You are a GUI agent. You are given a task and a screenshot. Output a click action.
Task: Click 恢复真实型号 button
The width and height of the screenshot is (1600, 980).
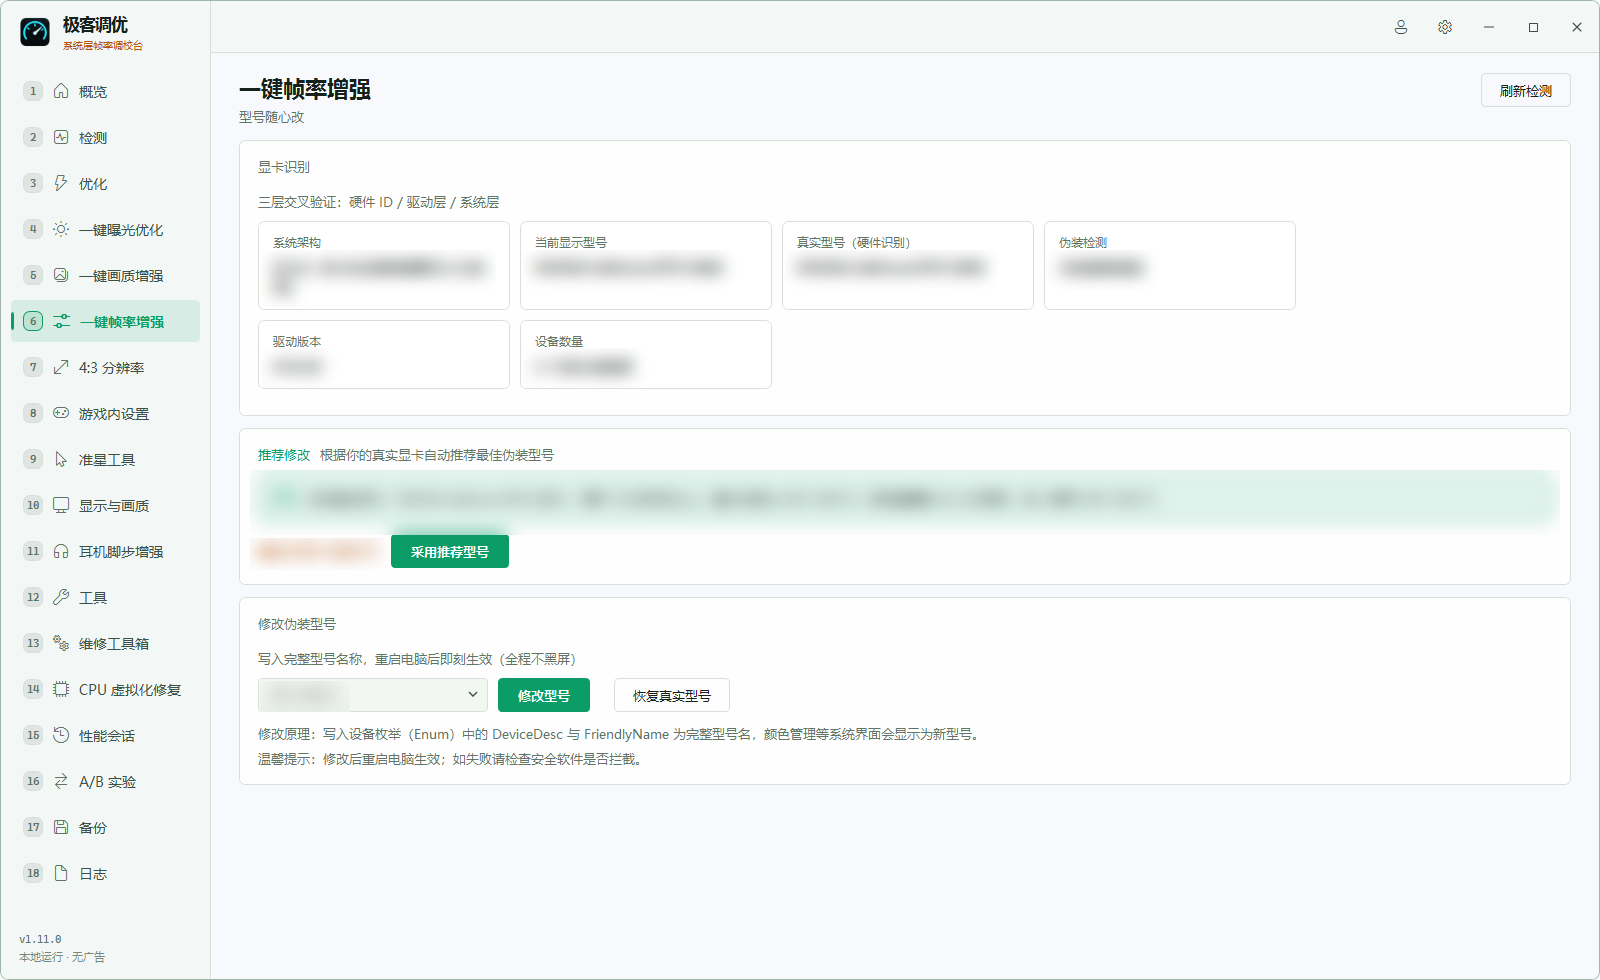672,695
